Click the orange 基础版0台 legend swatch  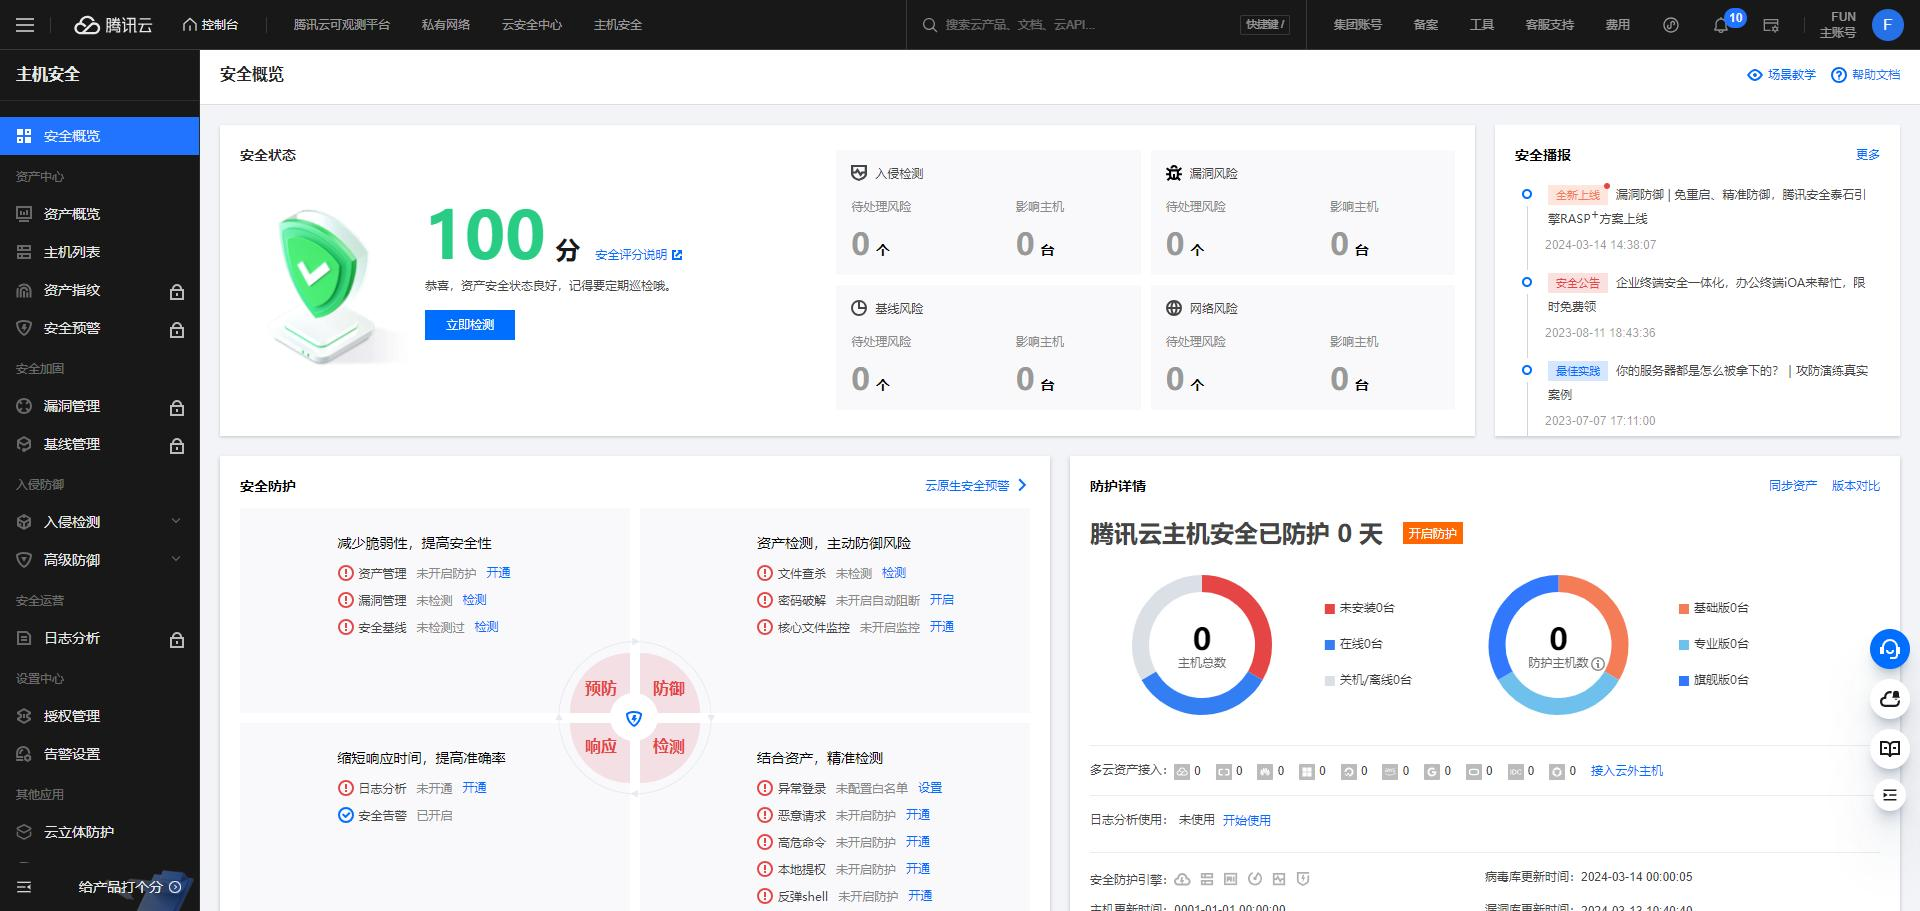pyautogui.click(x=1684, y=609)
